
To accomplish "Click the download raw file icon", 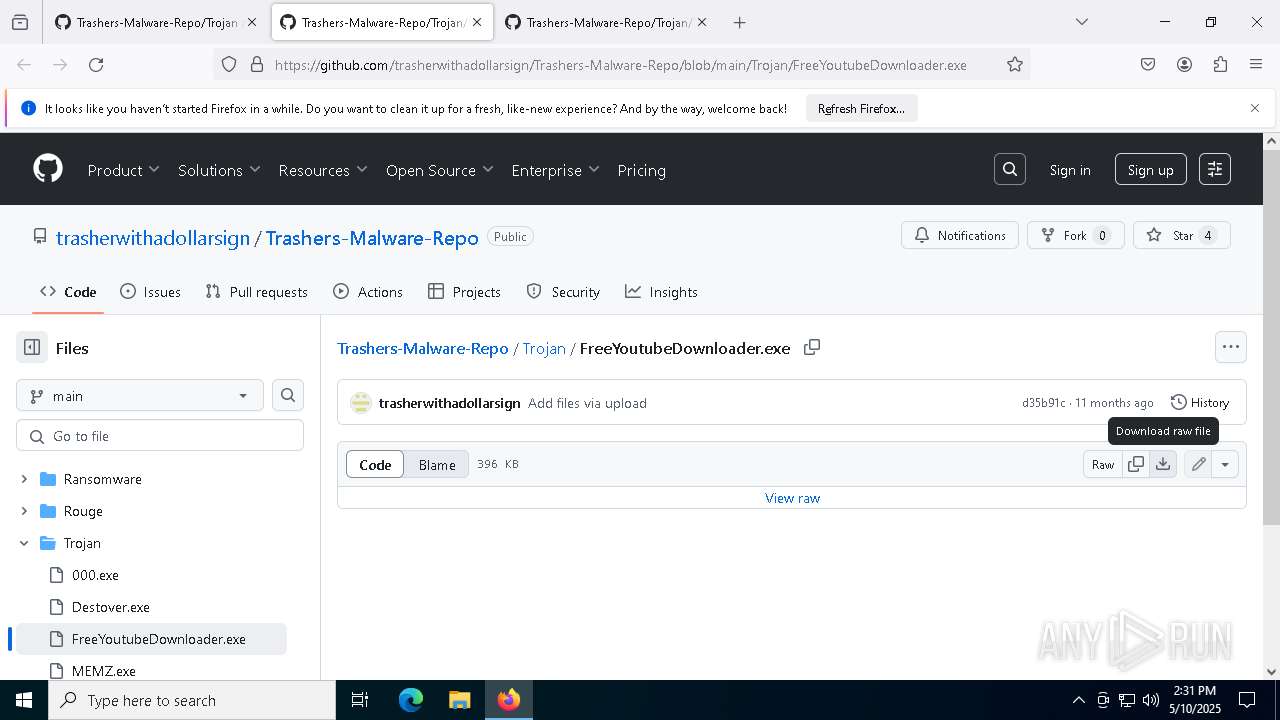I will [1163, 464].
